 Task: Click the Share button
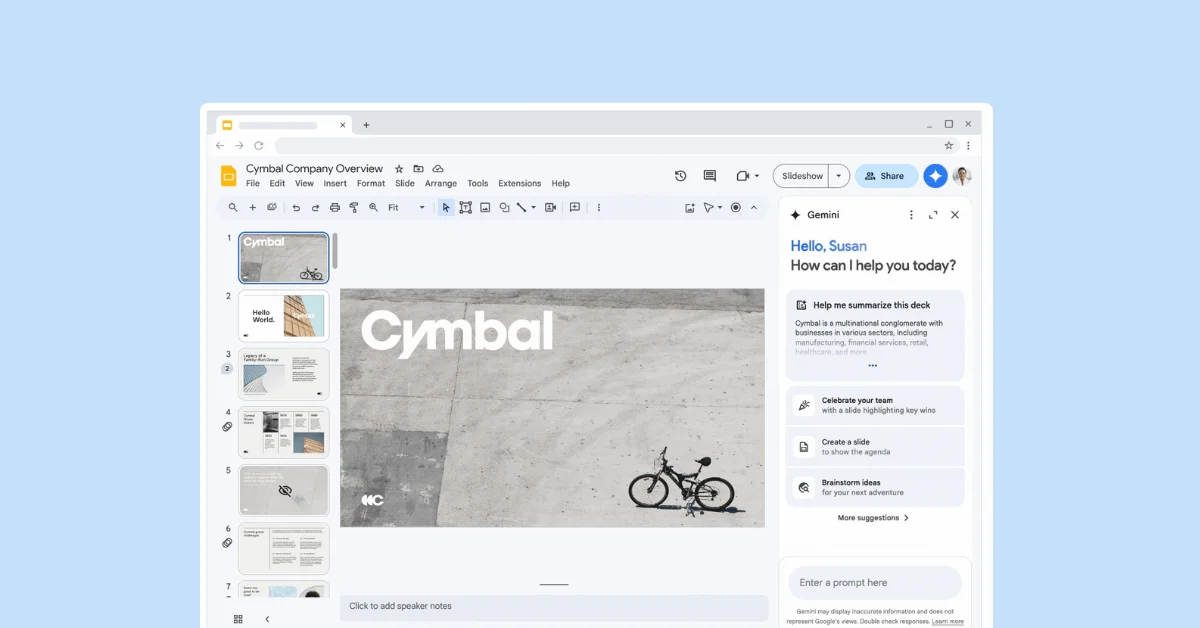tap(886, 176)
